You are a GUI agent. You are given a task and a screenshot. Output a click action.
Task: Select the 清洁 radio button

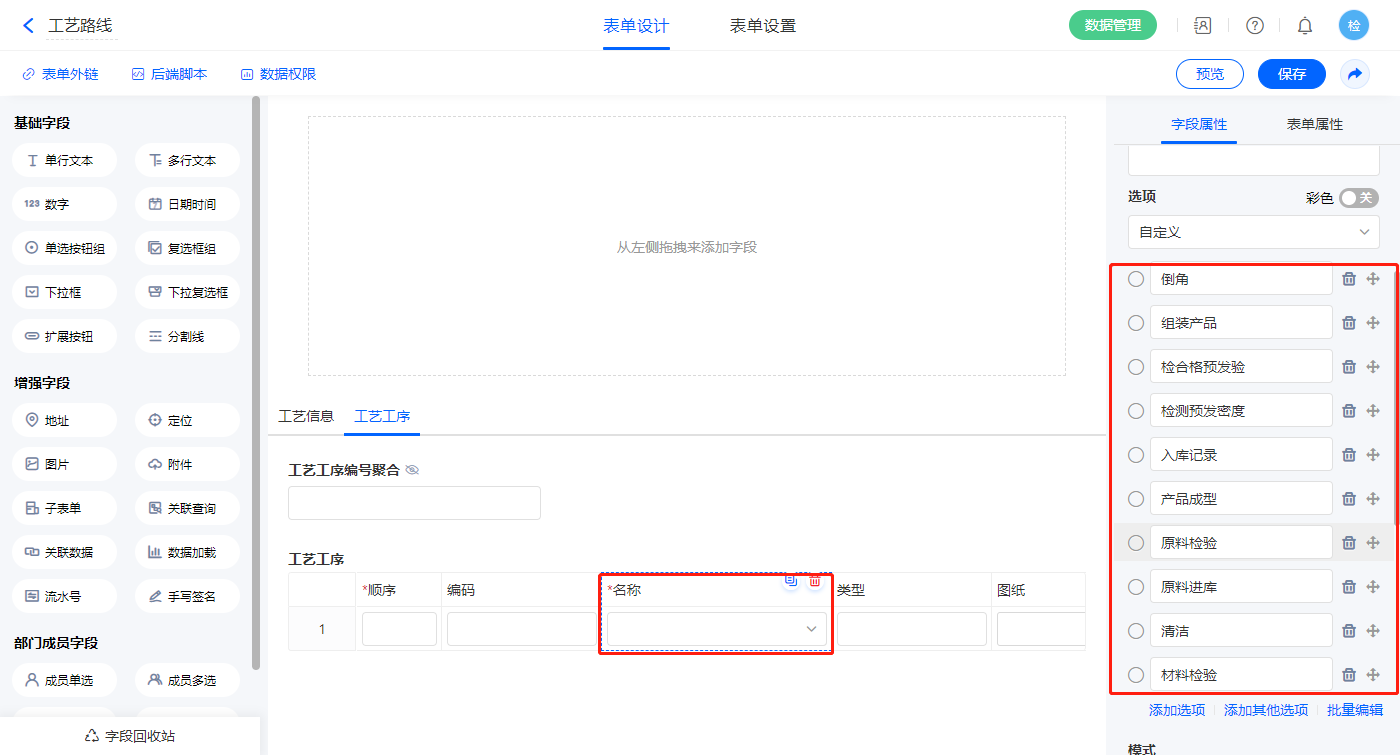[x=1136, y=631]
